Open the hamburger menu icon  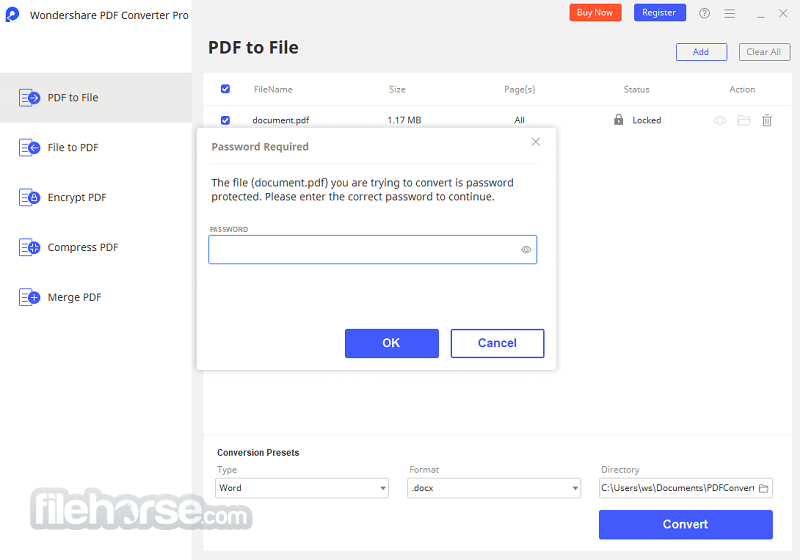(730, 13)
